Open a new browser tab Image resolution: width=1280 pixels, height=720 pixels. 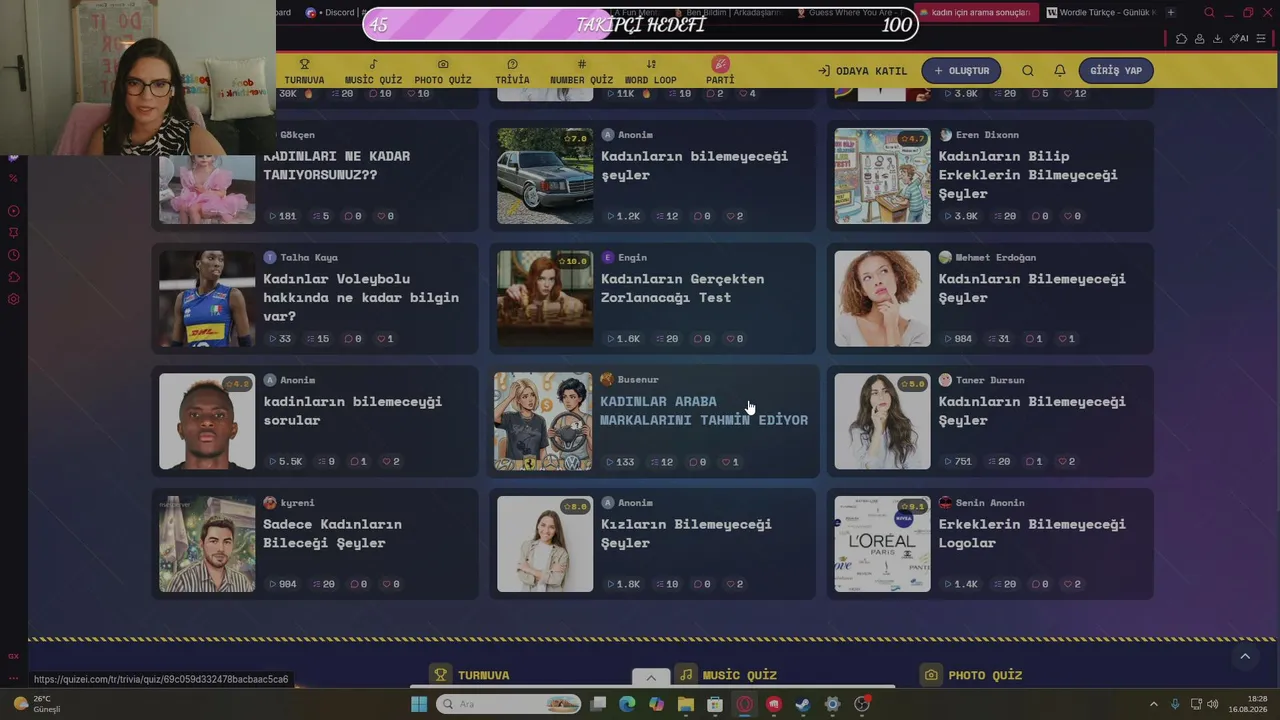1171,13
